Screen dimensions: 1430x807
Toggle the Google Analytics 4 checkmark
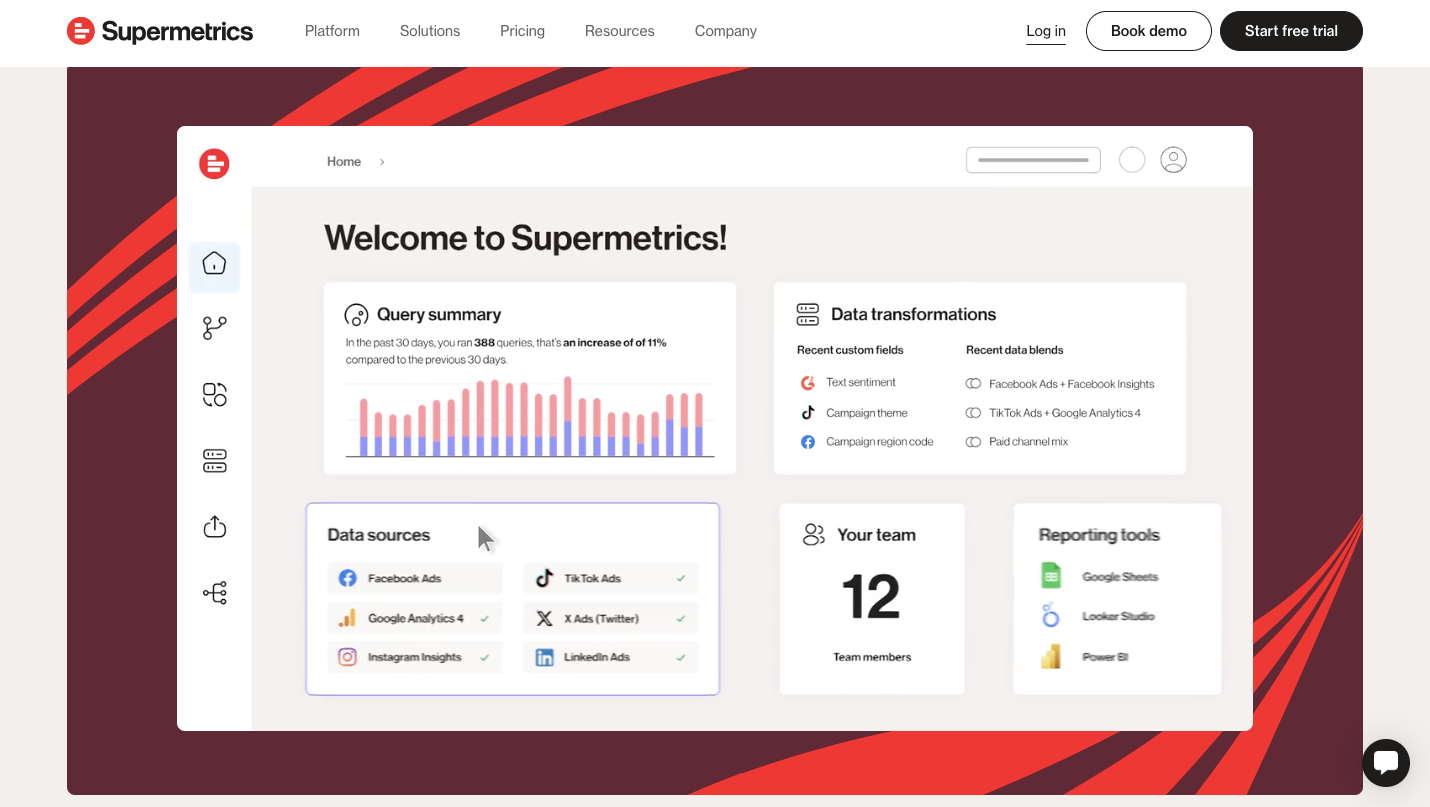[x=484, y=618]
